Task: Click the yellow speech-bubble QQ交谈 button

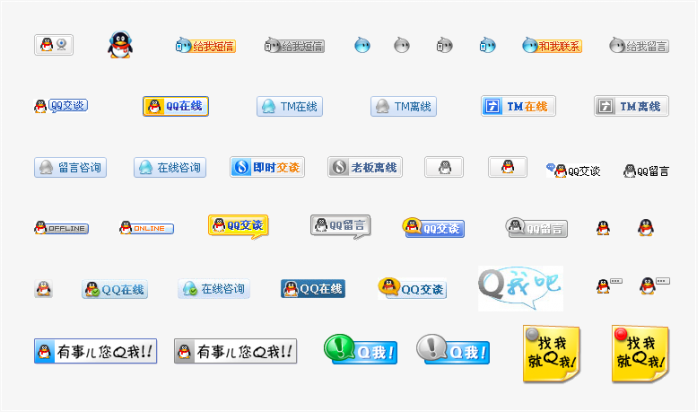Action: (x=238, y=227)
